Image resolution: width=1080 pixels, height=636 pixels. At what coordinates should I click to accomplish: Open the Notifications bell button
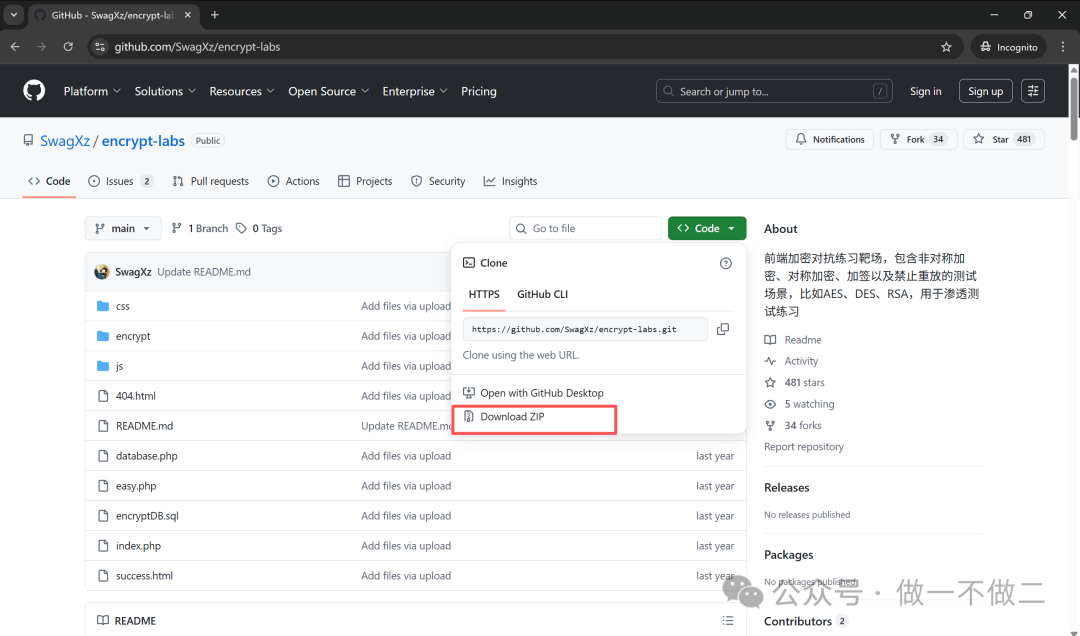pos(829,140)
